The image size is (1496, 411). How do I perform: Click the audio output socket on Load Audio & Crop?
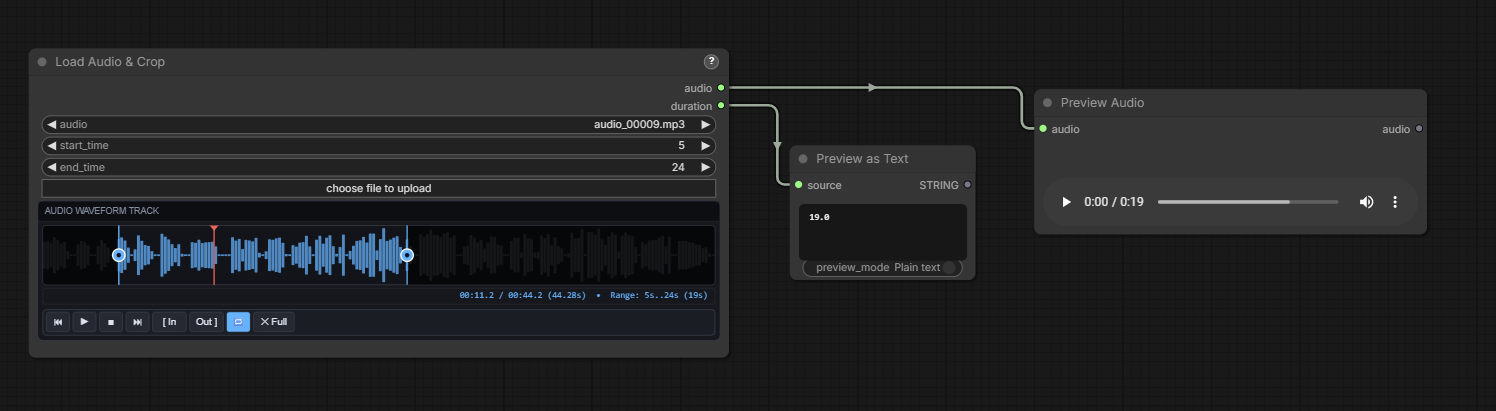pyautogui.click(x=721, y=88)
